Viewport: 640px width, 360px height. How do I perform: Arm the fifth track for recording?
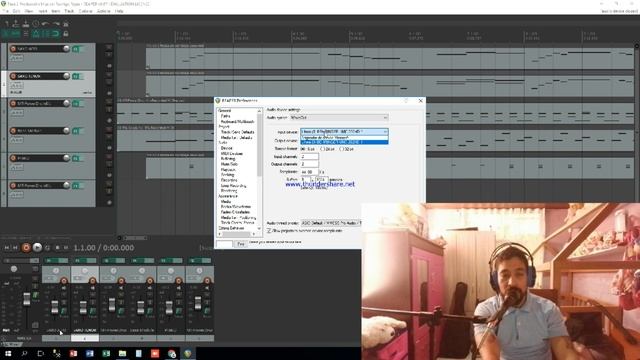pyautogui.click(x=13, y=158)
